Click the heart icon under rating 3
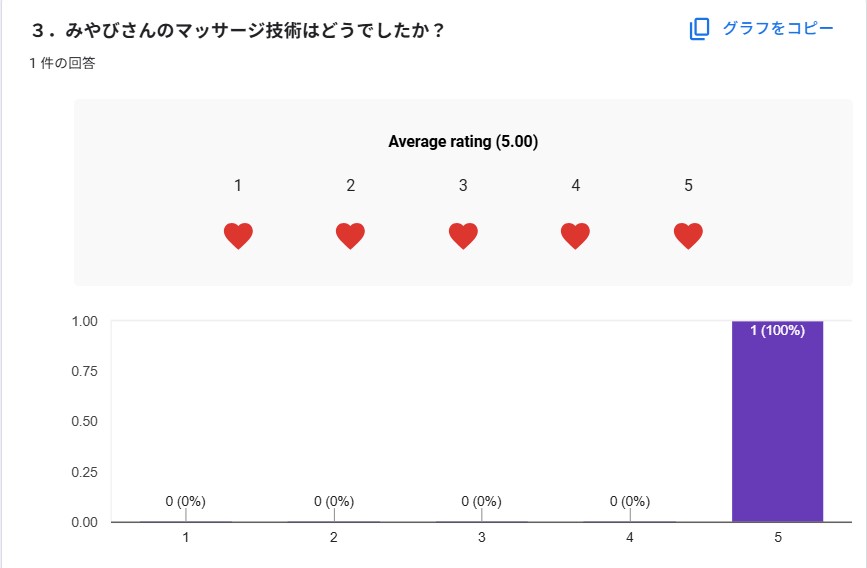The width and height of the screenshot is (867, 568). [x=463, y=236]
